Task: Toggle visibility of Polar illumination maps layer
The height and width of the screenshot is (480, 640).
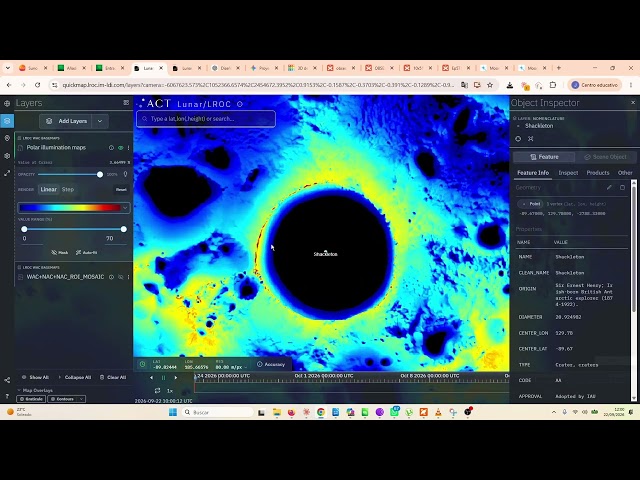Action: [120, 148]
